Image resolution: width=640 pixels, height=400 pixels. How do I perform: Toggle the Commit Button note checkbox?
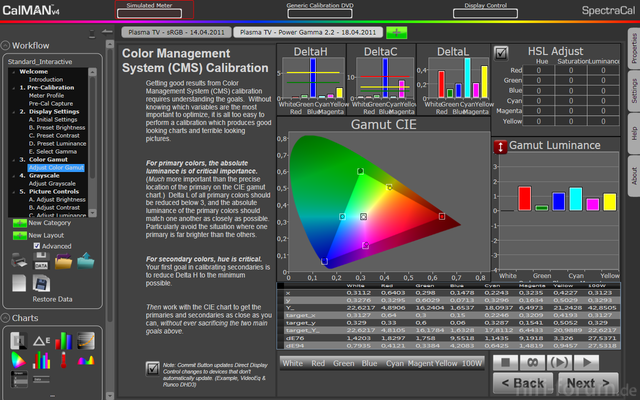pos(153,369)
